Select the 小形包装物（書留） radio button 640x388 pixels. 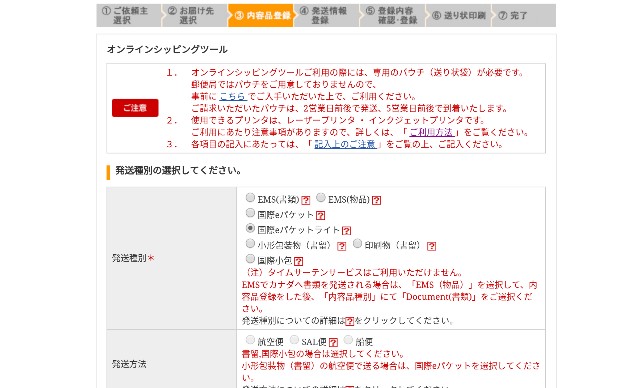(x=250, y=244)
